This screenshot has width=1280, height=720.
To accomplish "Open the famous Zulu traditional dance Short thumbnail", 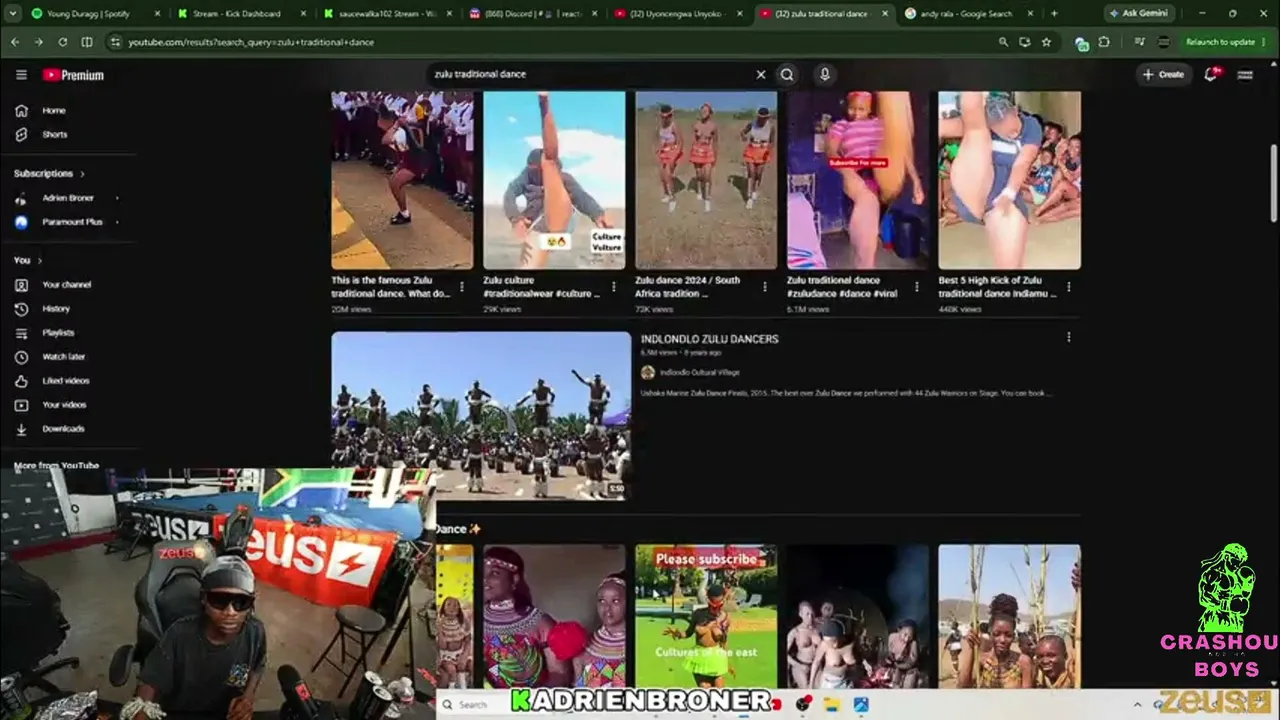I will pos(402,180).
